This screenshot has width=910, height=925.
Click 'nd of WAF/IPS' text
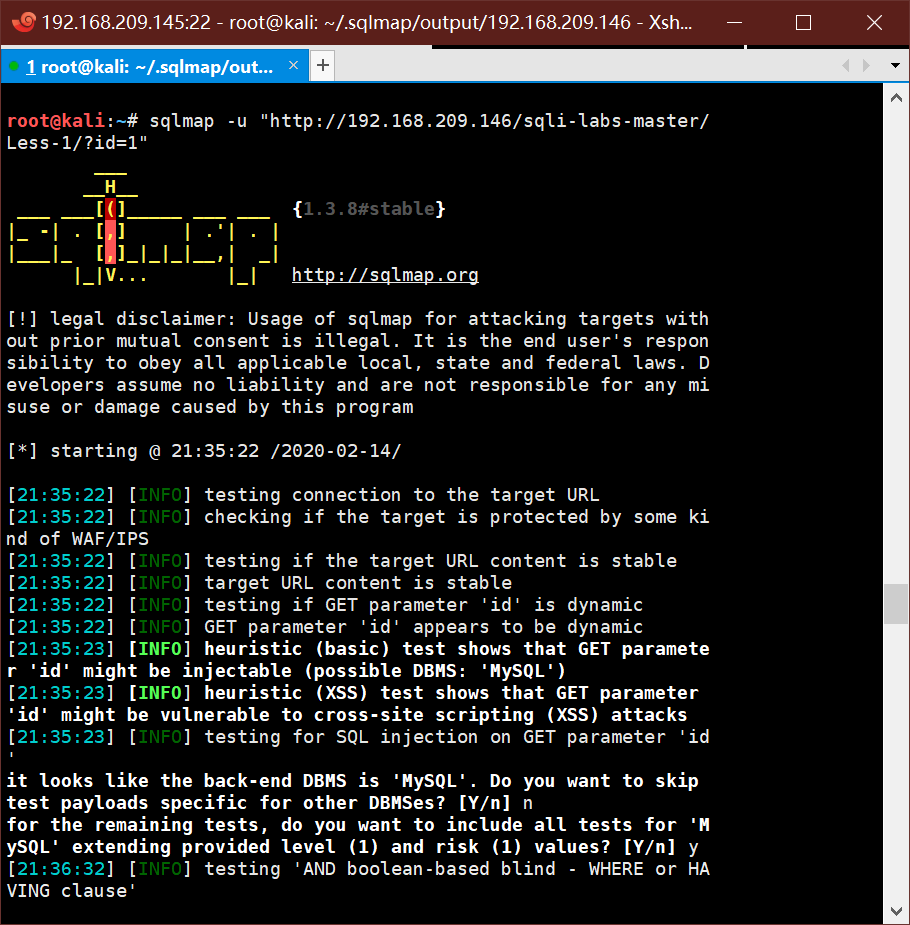pos(77,539)
